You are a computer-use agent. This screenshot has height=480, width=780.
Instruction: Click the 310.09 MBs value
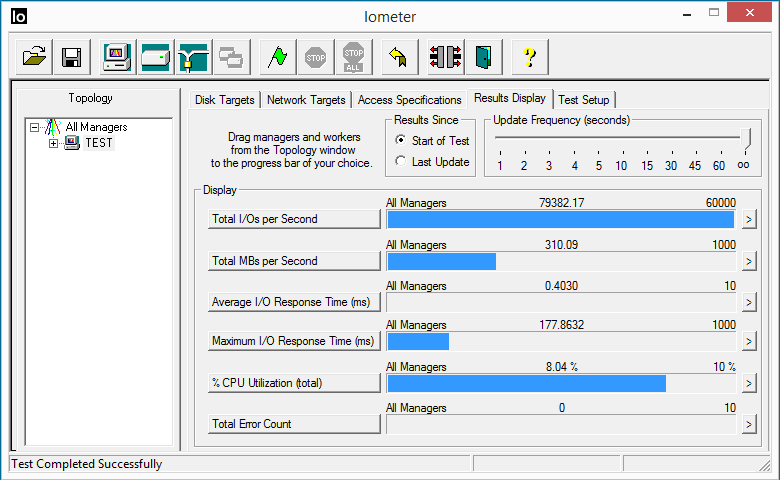pos(561,245)
